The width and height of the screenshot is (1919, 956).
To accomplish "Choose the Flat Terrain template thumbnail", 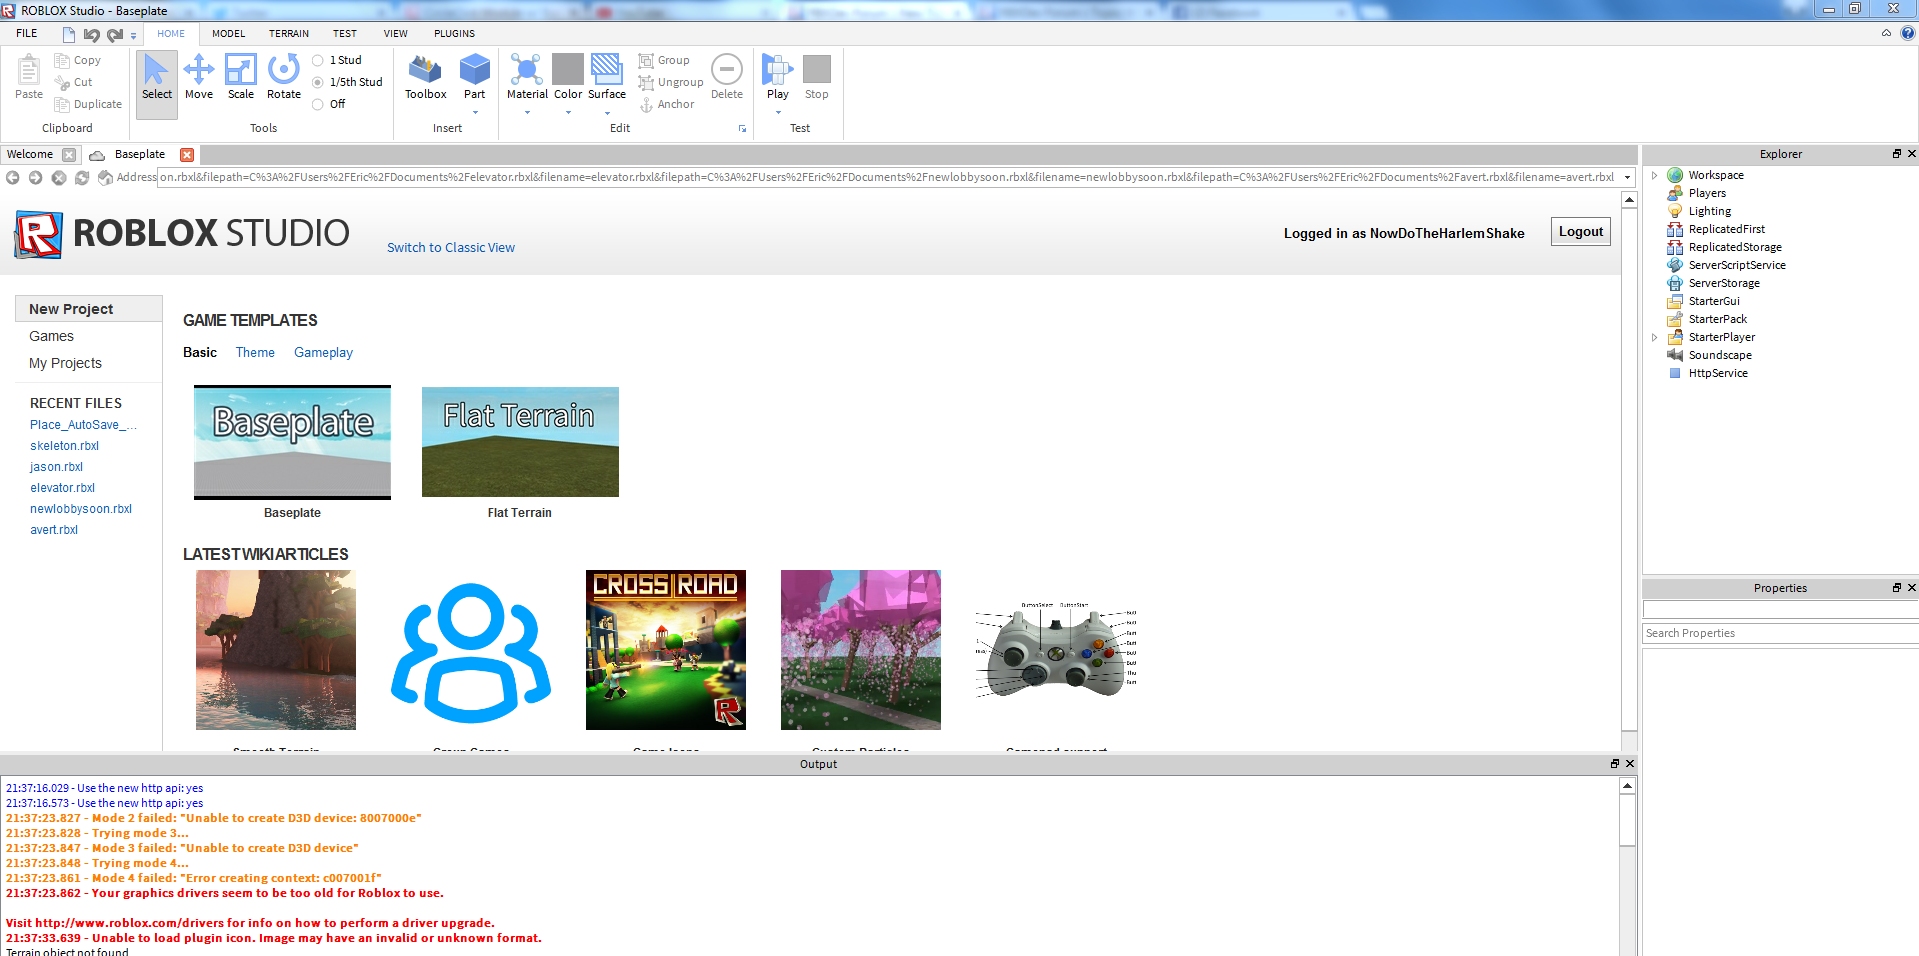I will pyautogui.click(x=520, y=442).
